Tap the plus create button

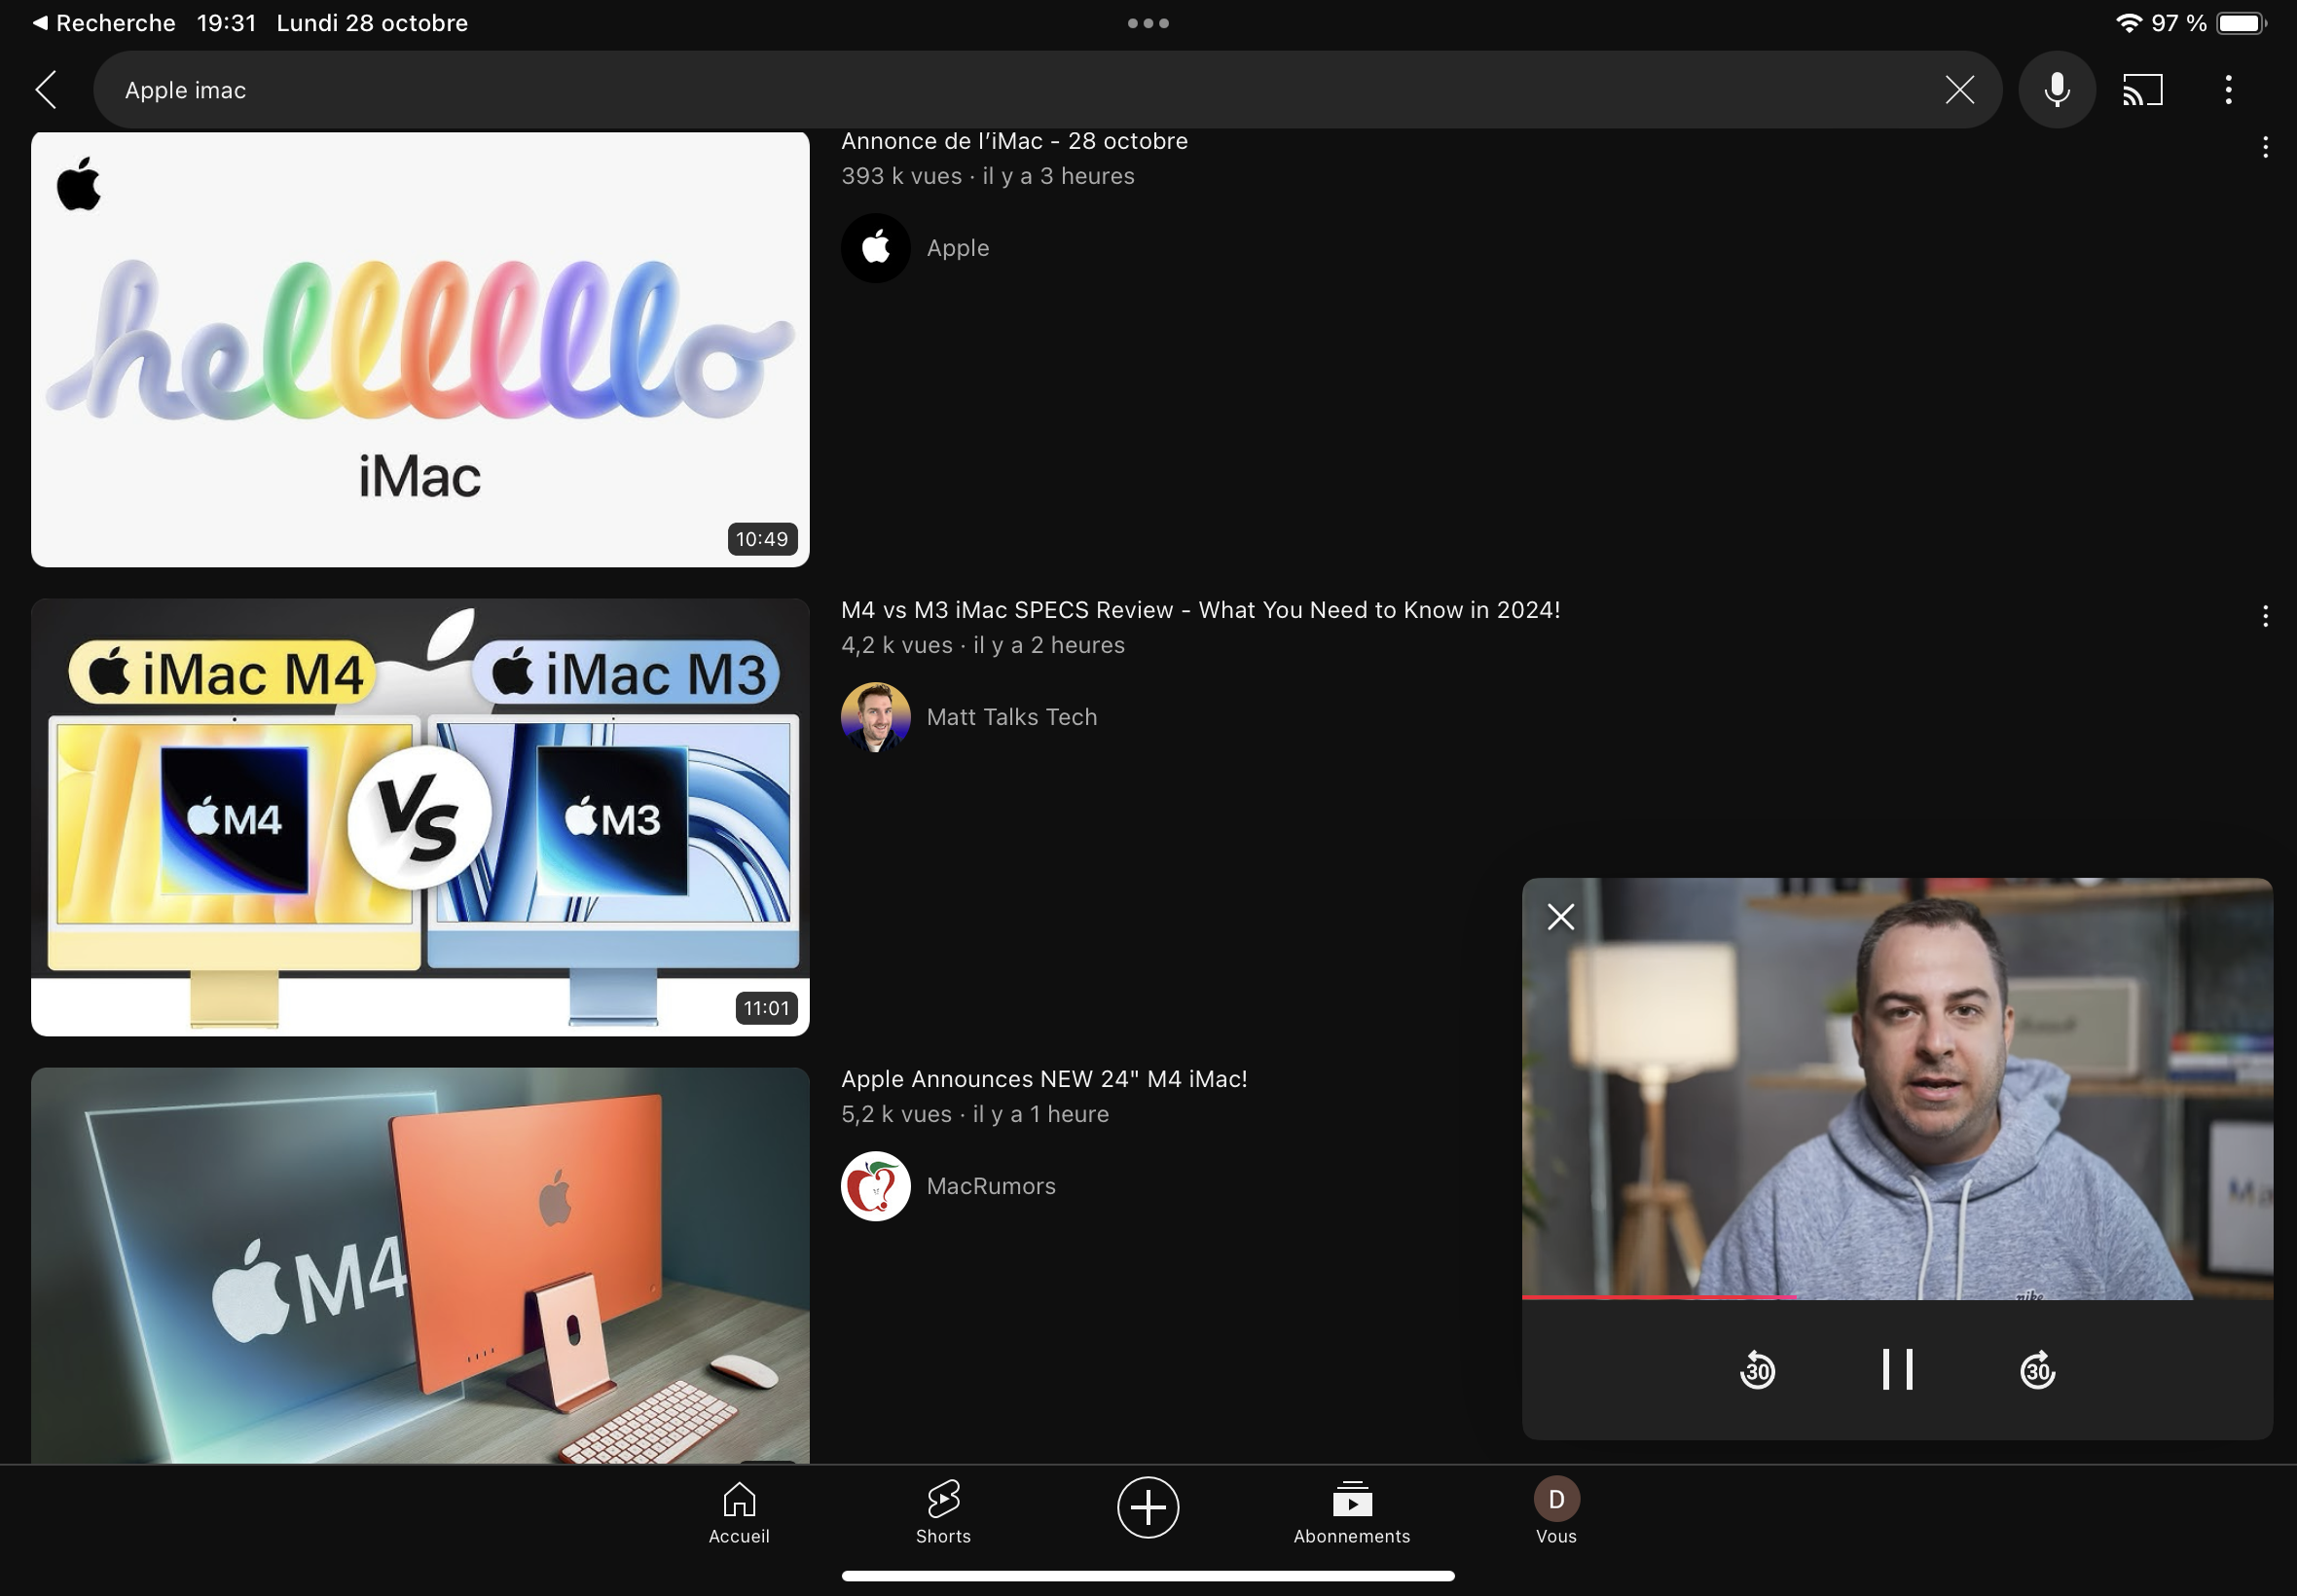click(1147, 1507)
